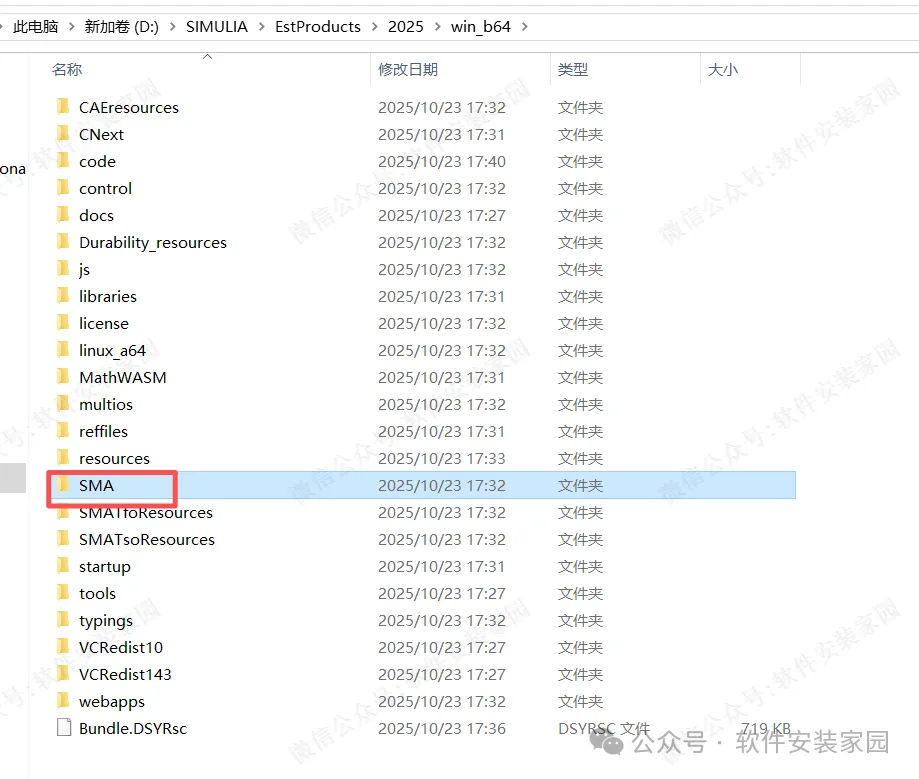
Task: Click the Bundle.DSYRsc file icon
Action: pos(64,727)
